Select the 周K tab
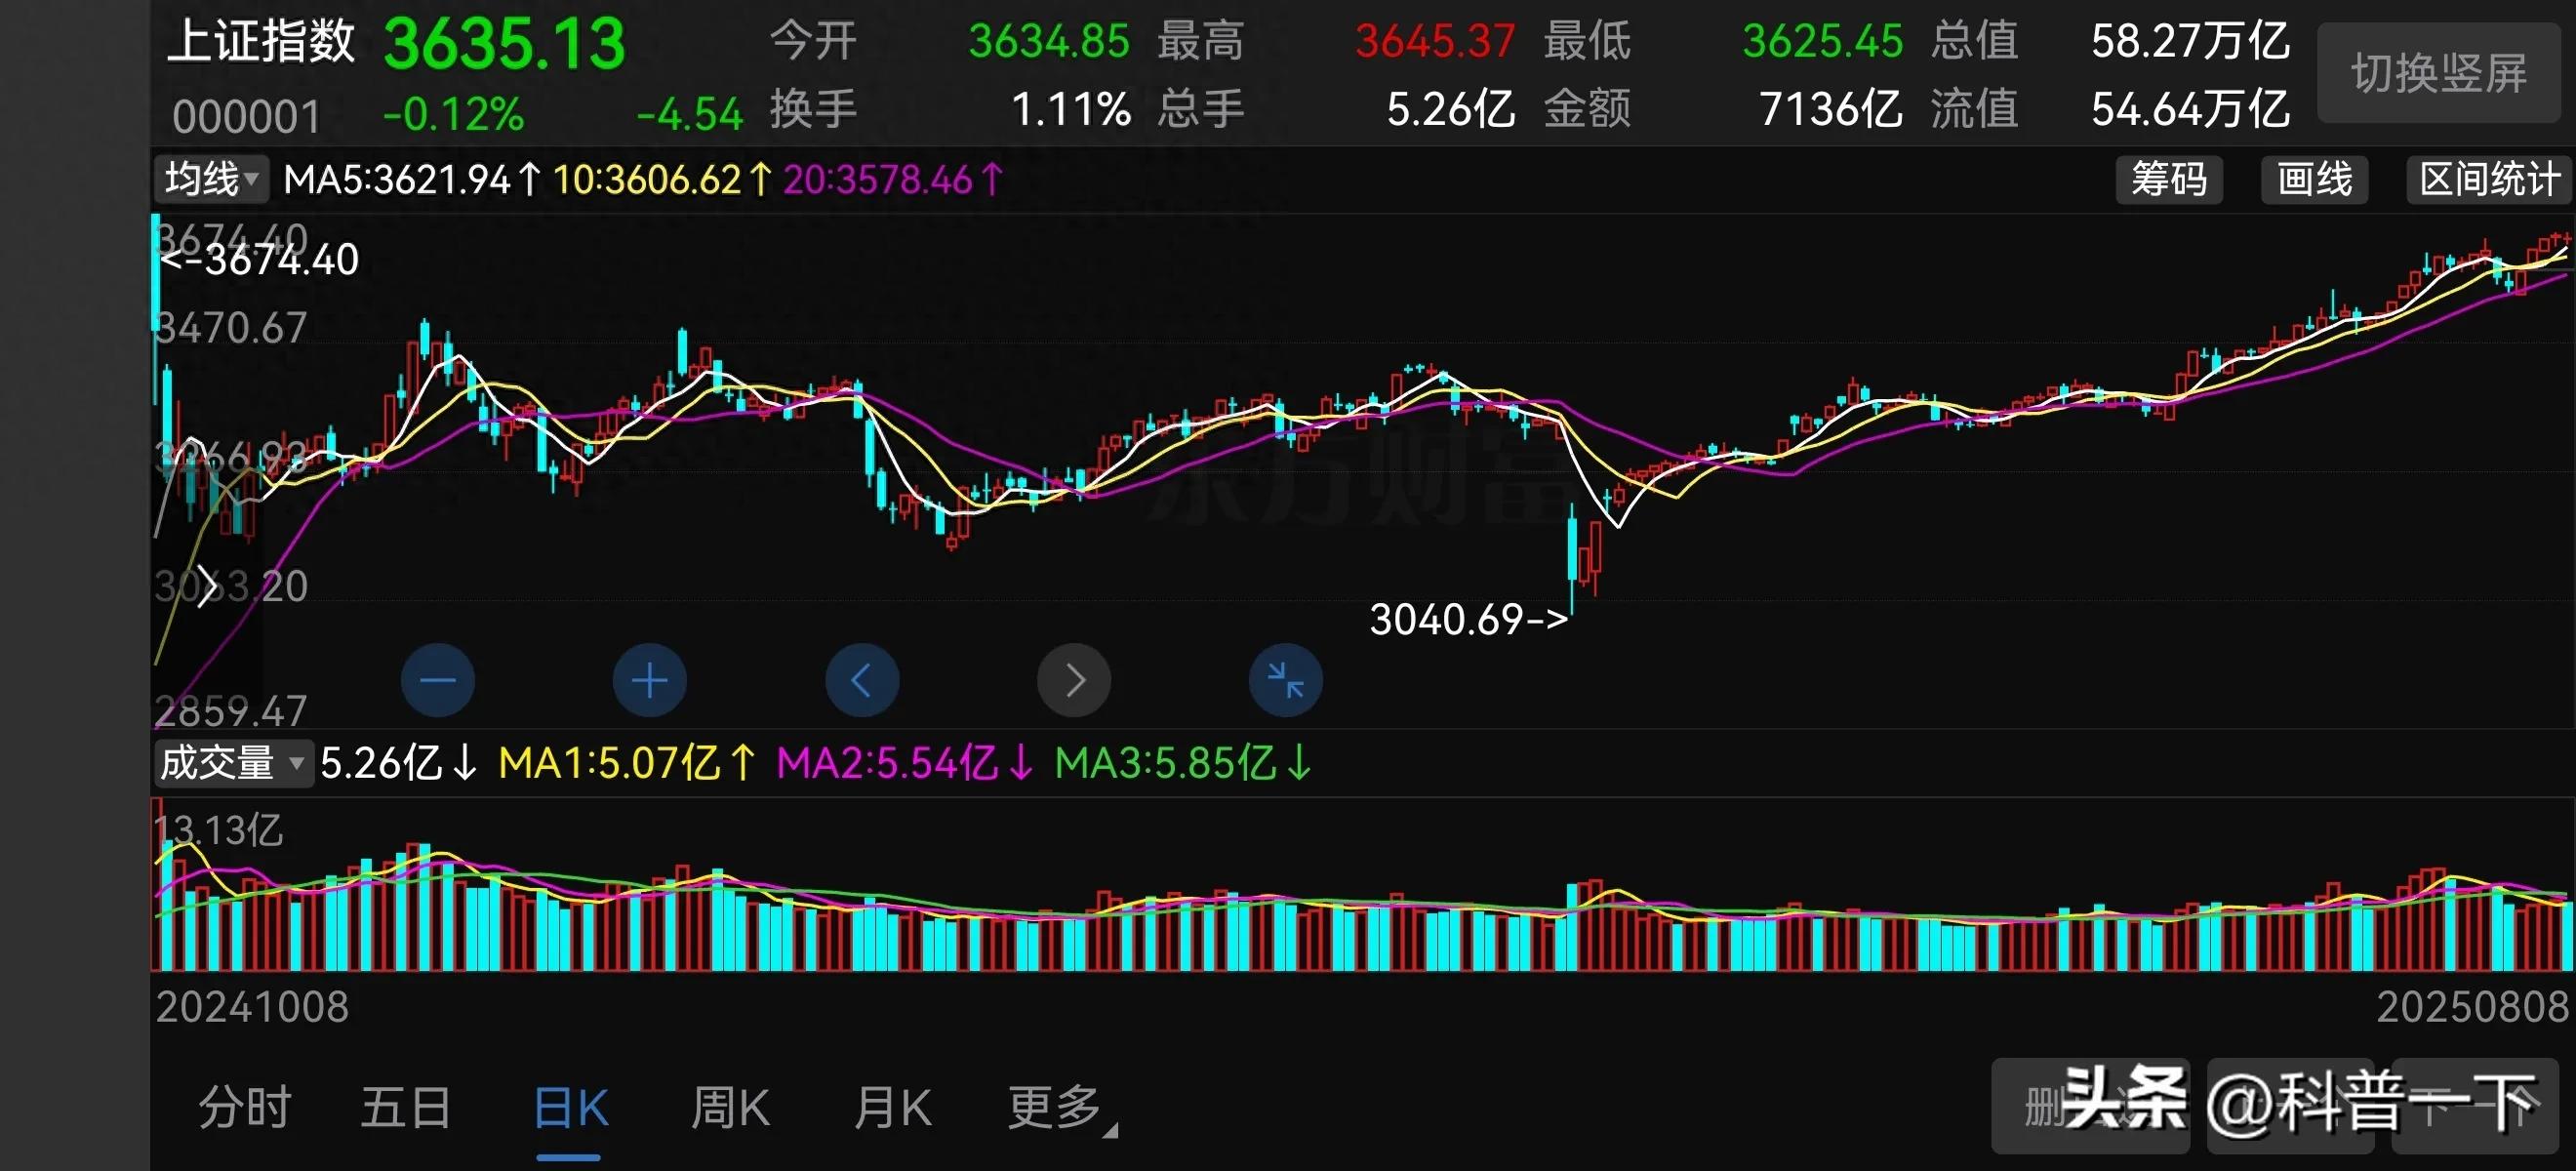The image size is (2576, 1171). click(x=730, y=1107)
